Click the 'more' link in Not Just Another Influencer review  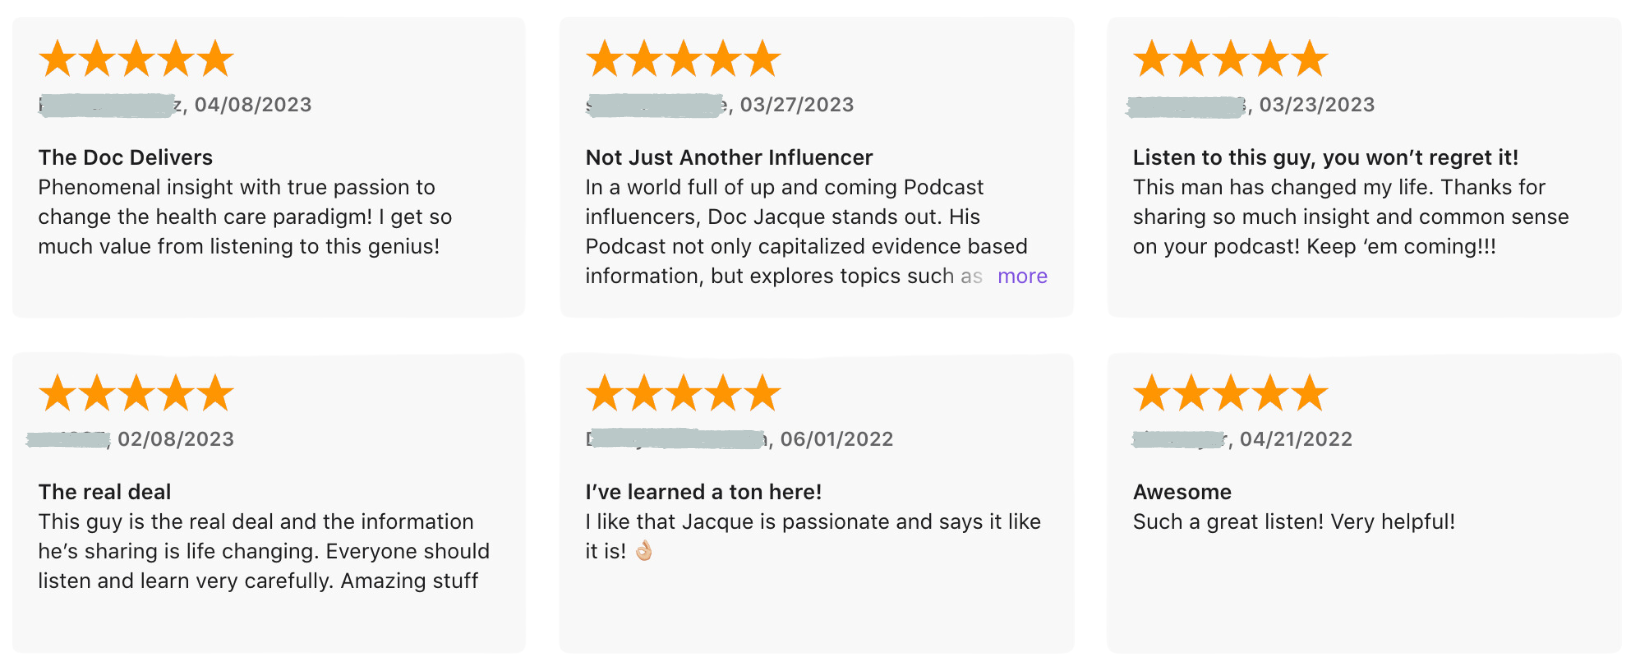pyautogui.click(x=1022, y=276)
